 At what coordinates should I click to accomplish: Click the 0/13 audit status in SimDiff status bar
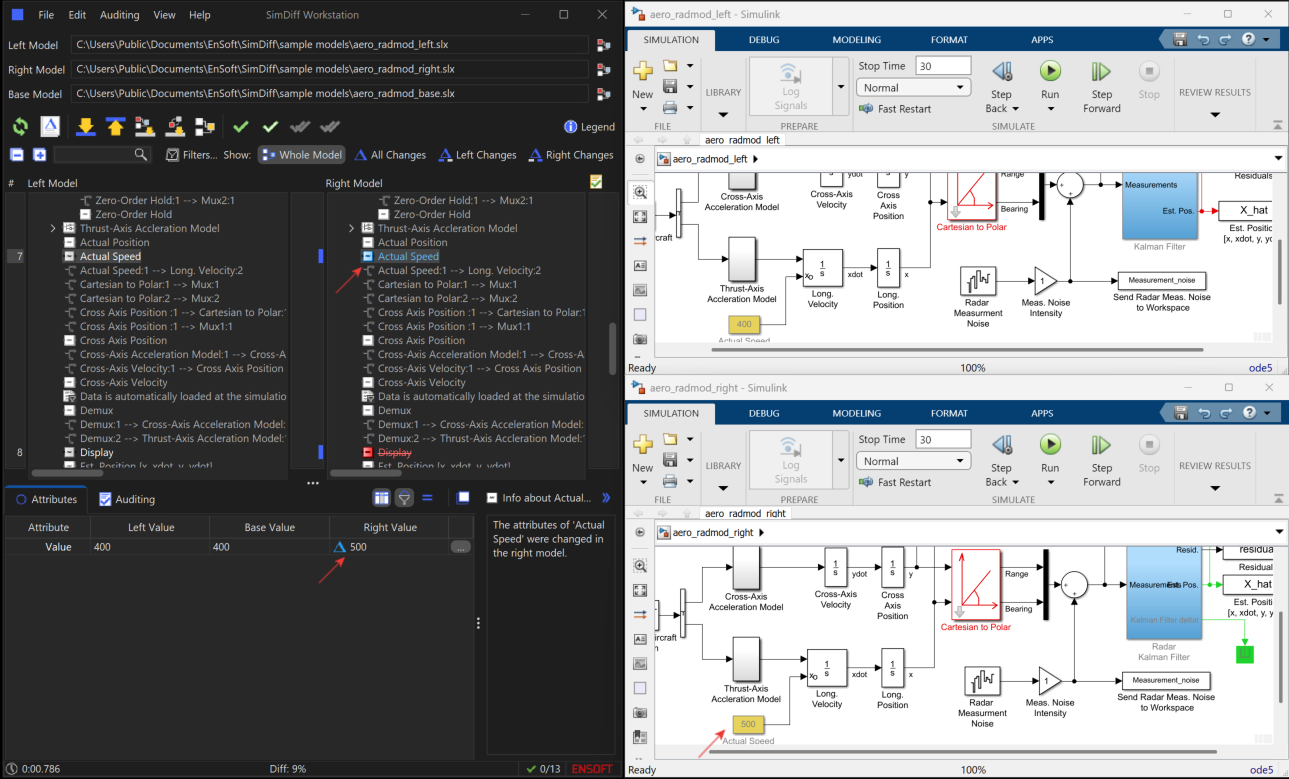543,769
